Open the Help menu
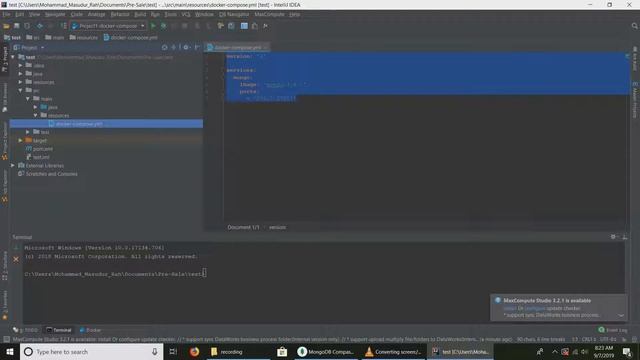The width and height of the screenshot is (640, 360). pos(294,14)
